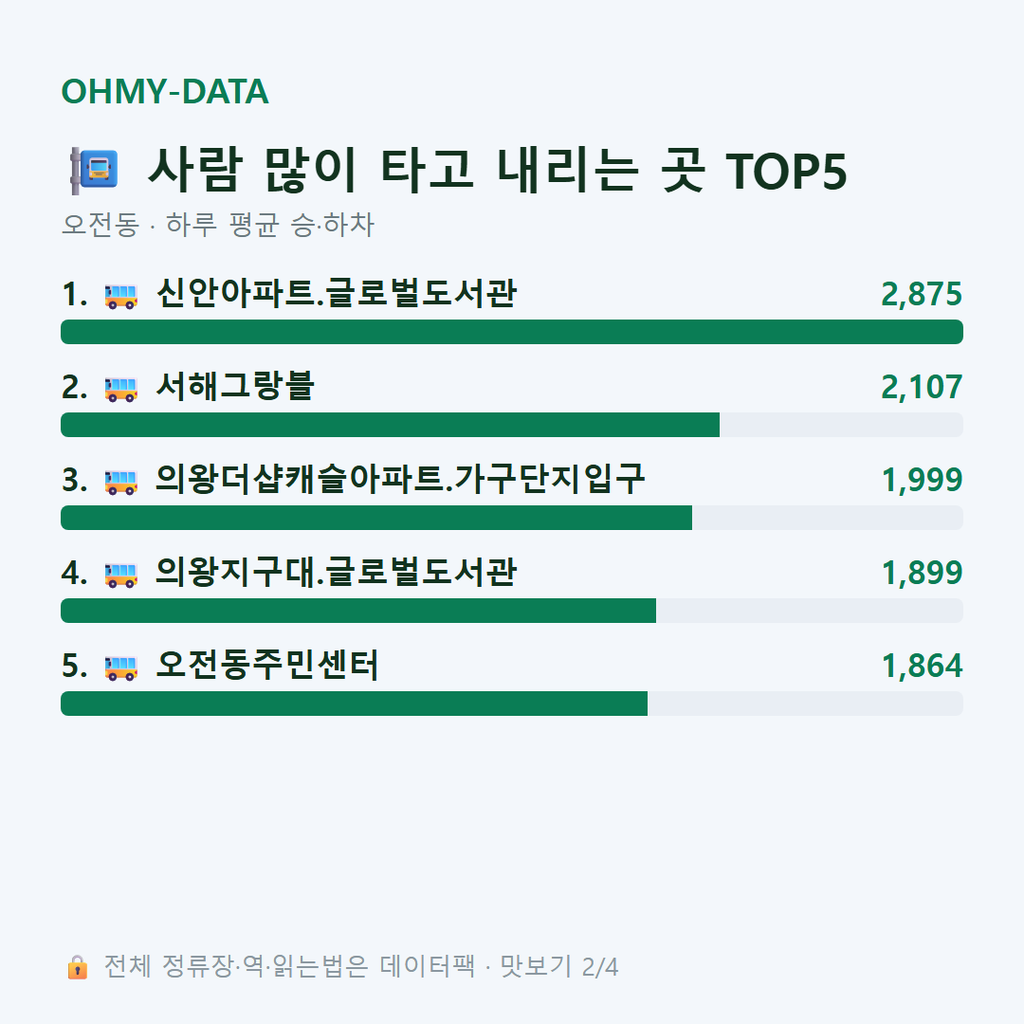This screenshot has height=1024, width=1024.
Task: Click bus icon beside 오전동주민센터
Action: [121, 667]
